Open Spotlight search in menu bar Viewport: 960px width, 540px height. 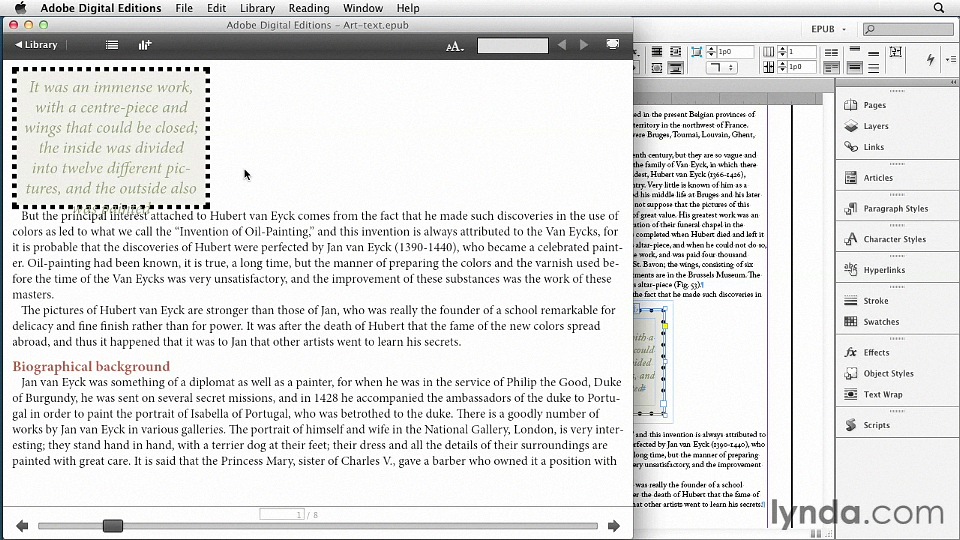(939, 8)
